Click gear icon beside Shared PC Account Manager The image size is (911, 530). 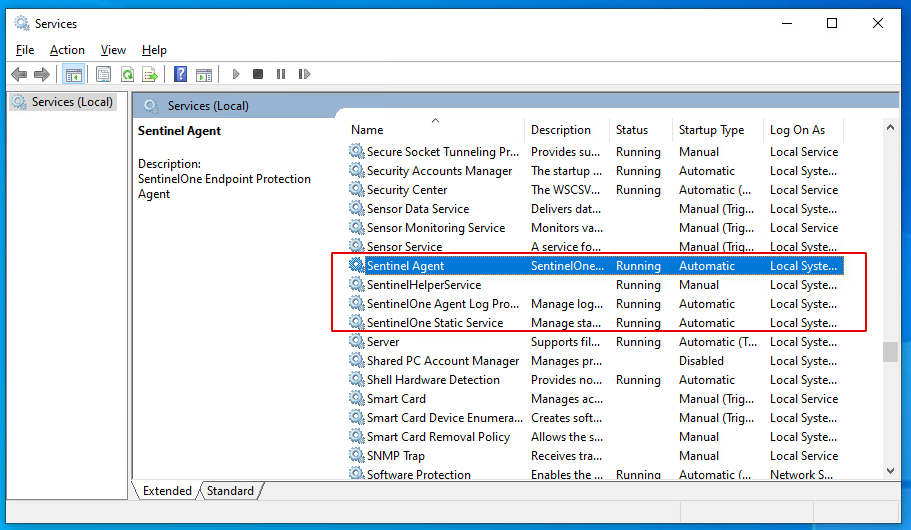[356, 361]
